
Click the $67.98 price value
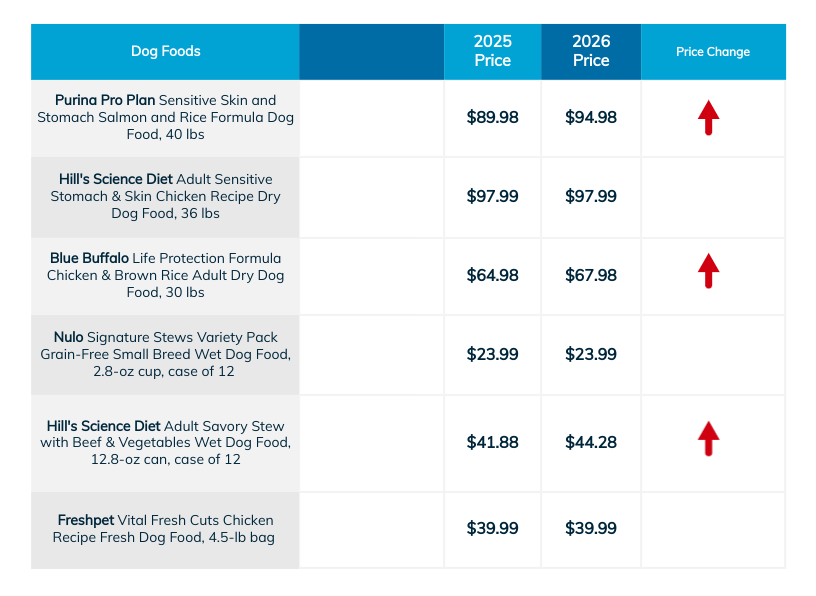(591, 275)
